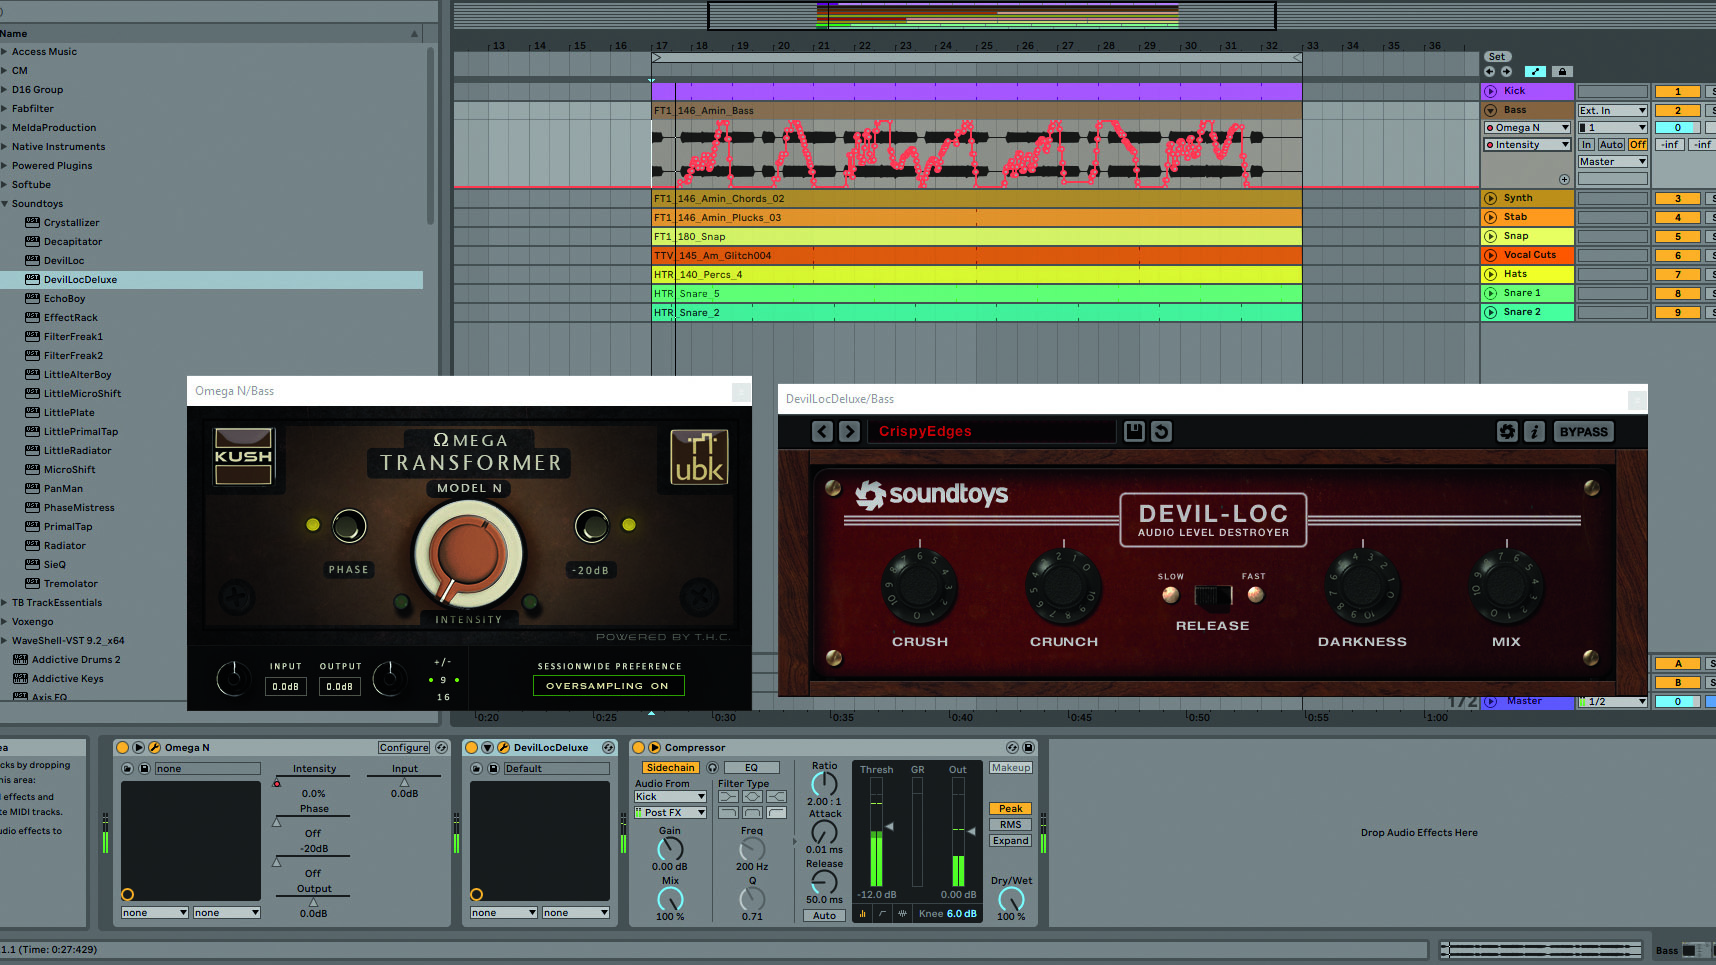The image size is (1716, 965).
Task: Toggle the lock envelopes icon
Action: pyautogui.click(x=1562, y=72)
